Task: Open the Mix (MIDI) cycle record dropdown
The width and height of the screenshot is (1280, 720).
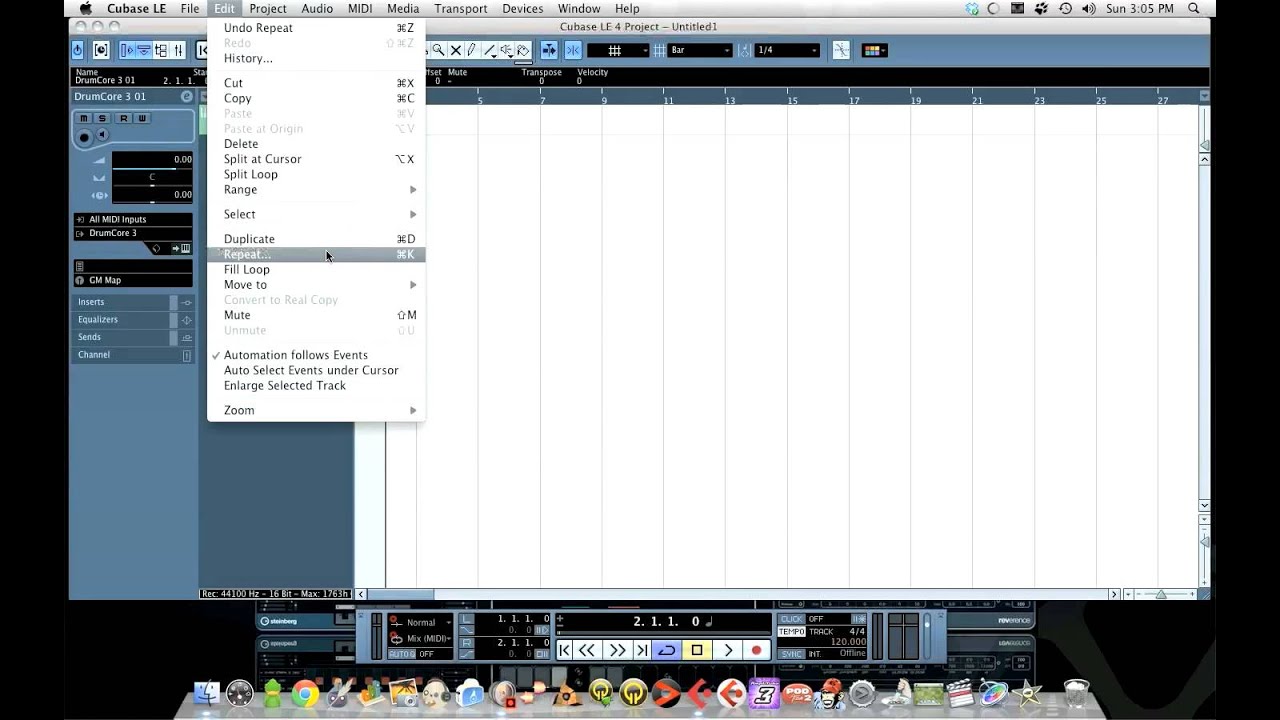Action: [421, 638]
